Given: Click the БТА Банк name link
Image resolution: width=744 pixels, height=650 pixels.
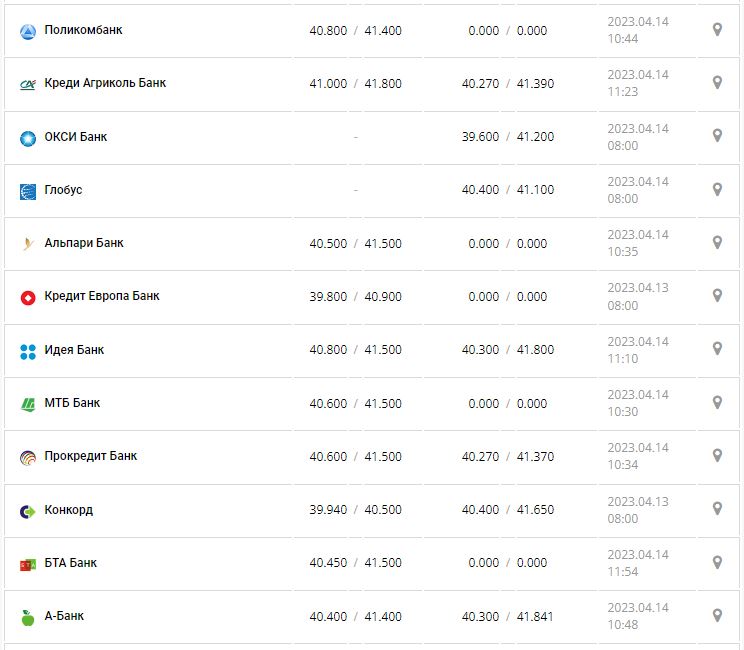Looking at the screenshot, I should 71,563.
